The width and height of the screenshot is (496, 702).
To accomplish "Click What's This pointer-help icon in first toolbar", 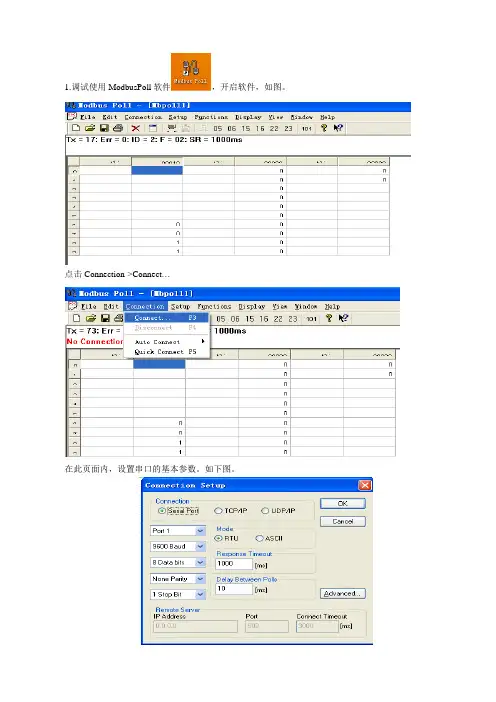I will (x=338, y=128).
